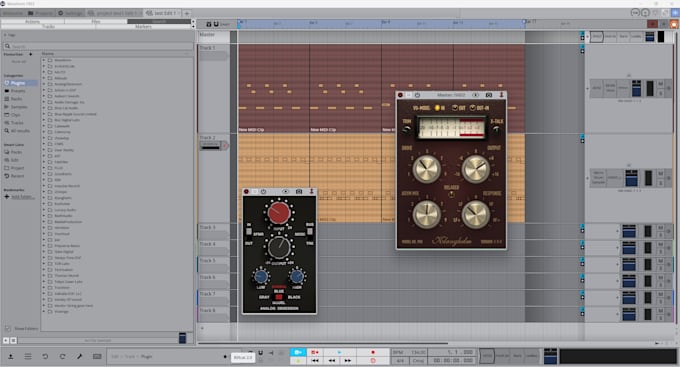Open the project level Edit 1 tab
The image size is (680, 367).
point(114,13)
